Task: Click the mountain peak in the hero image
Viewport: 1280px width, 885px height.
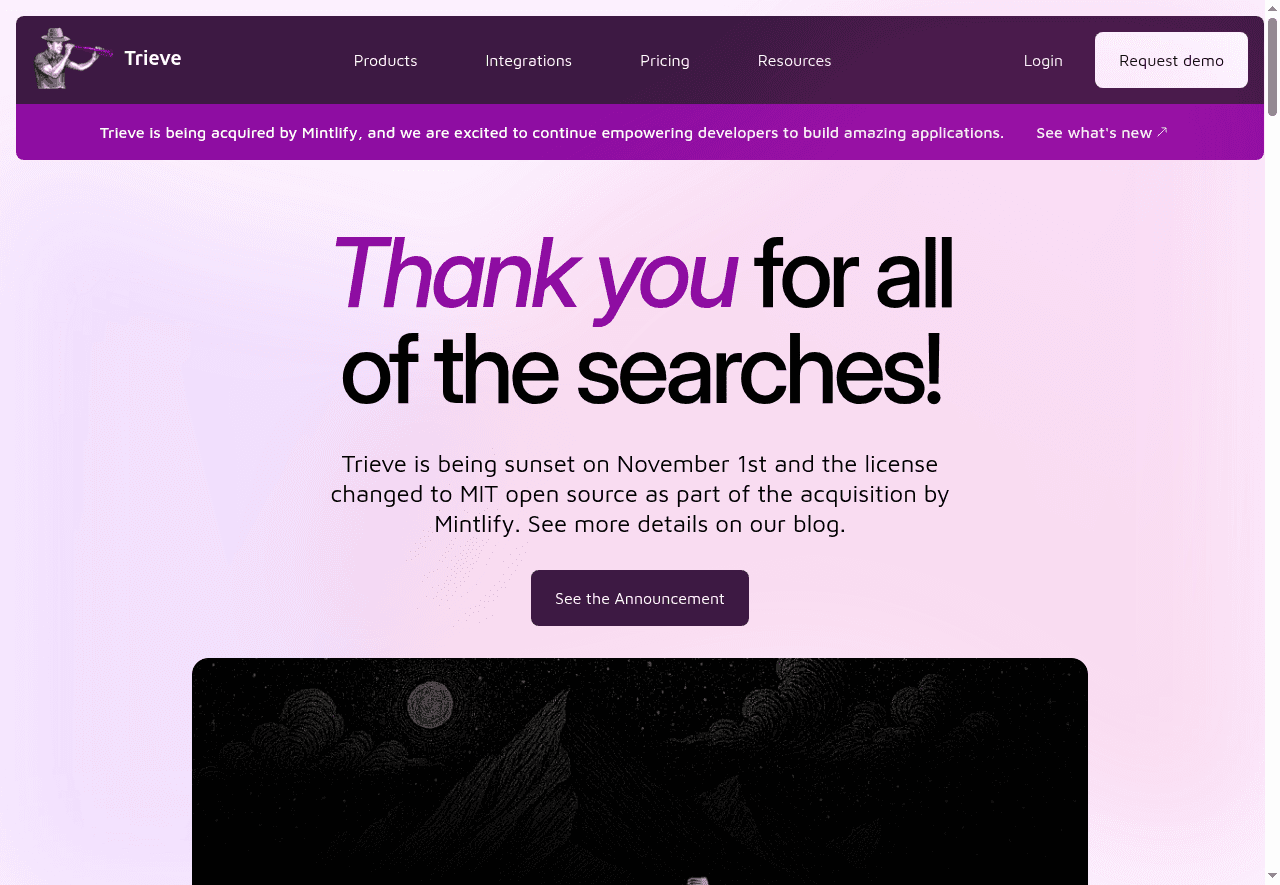Action: tap(553, 700)
